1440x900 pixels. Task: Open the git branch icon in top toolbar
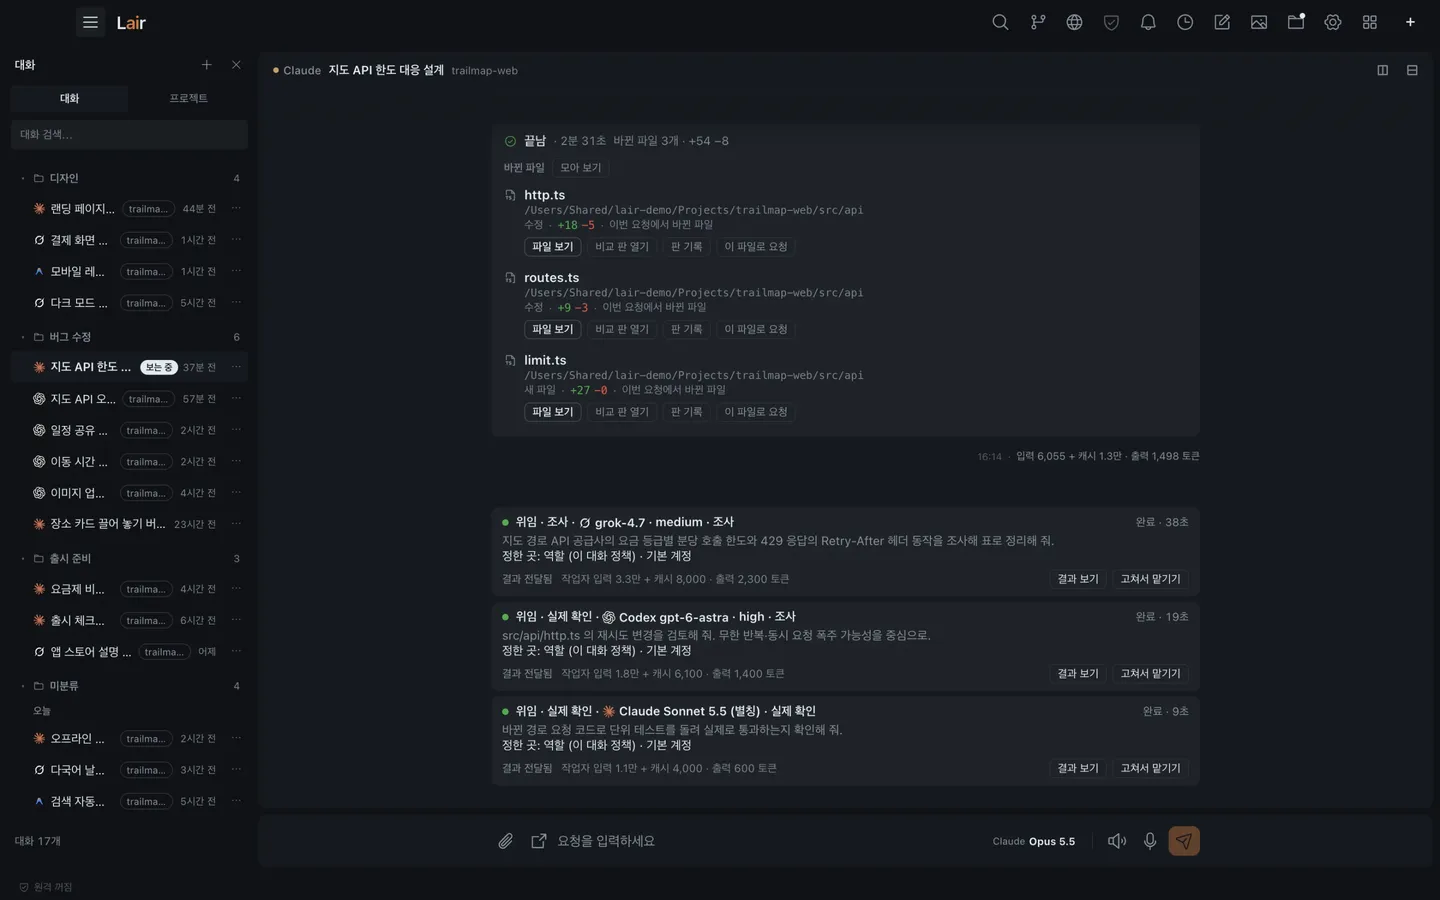click(x=1038, y=22)
